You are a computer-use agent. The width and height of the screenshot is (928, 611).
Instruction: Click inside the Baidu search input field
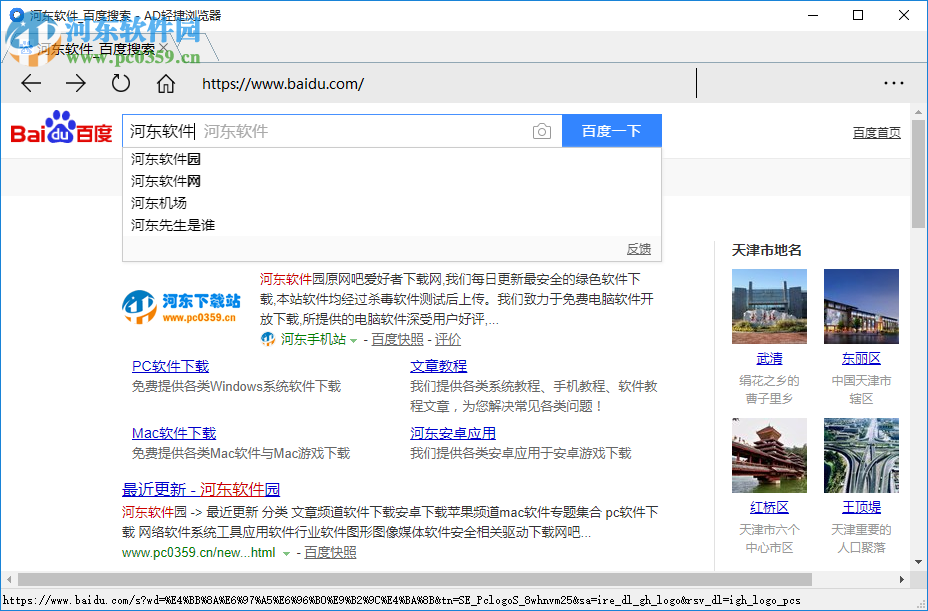300,131
